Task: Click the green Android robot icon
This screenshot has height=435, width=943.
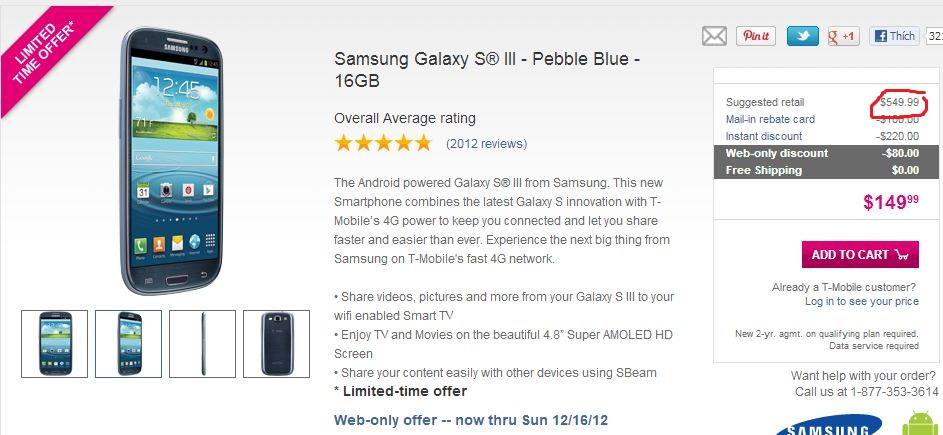Action: (x=920, y=424)
